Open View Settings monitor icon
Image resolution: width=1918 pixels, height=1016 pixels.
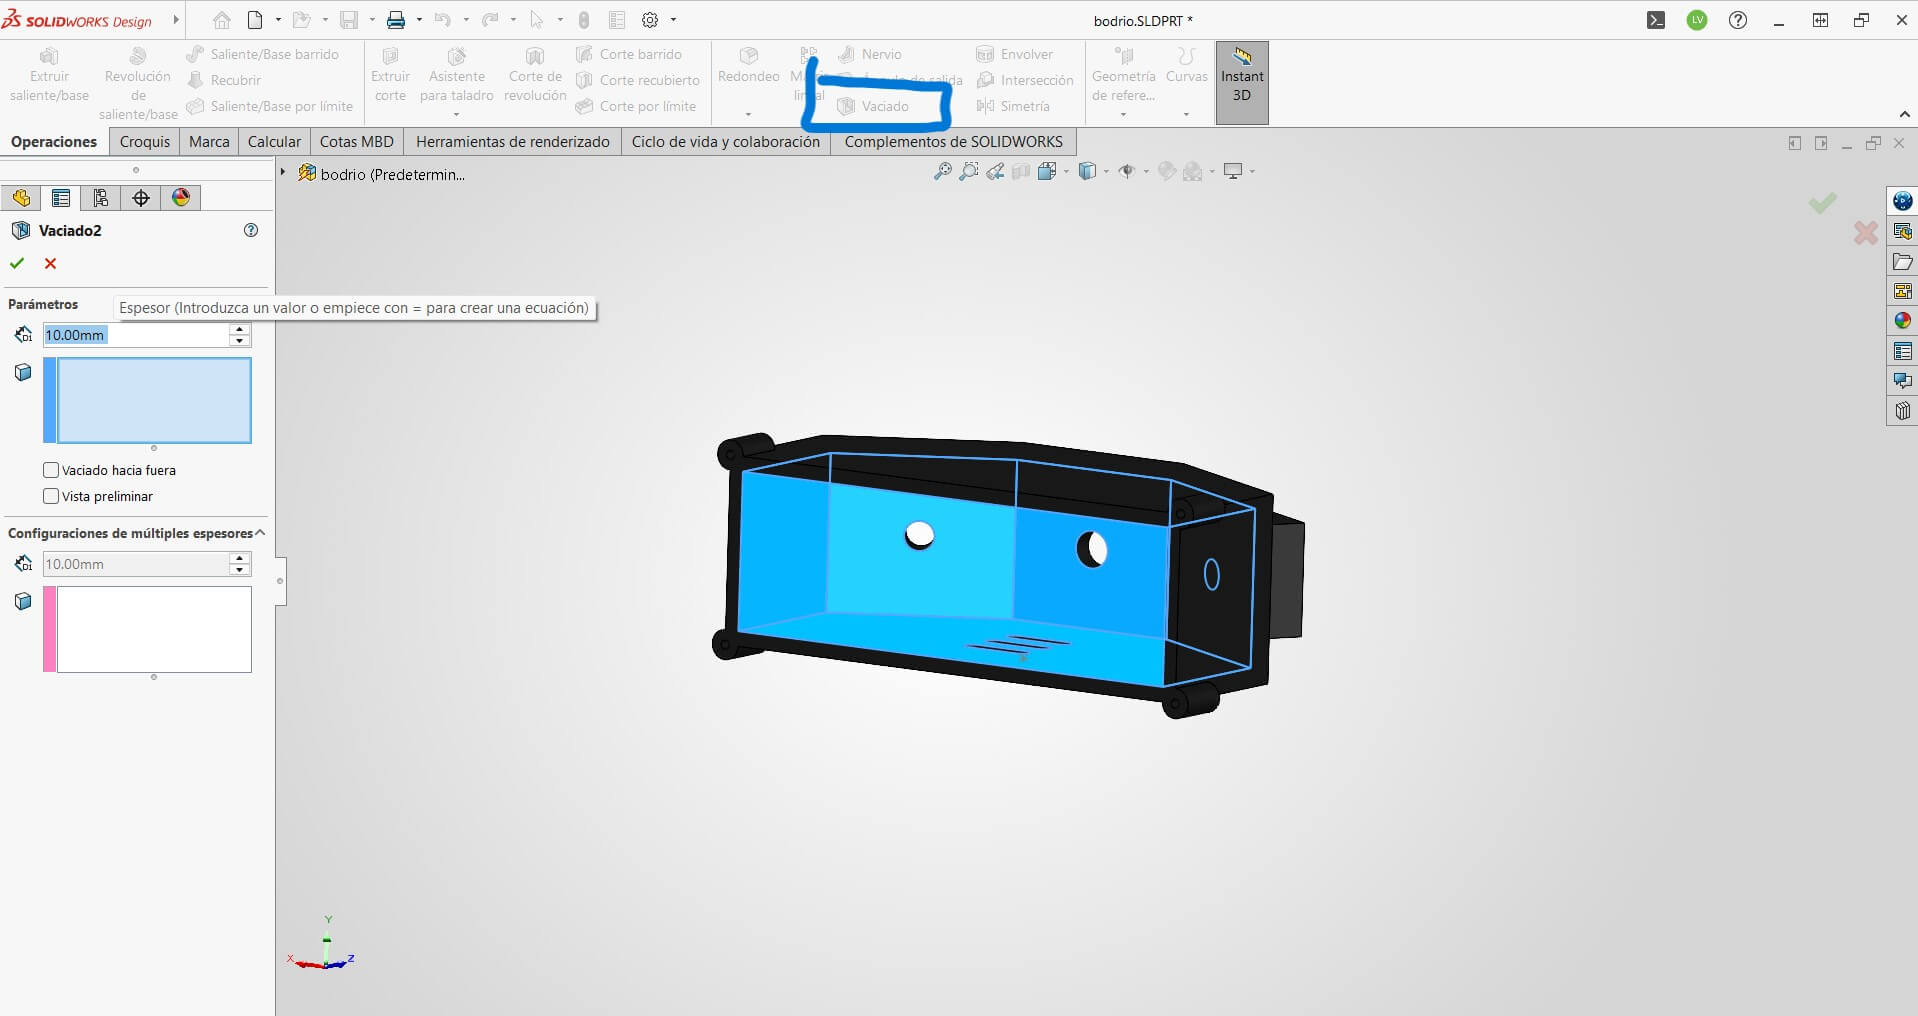click(x=1233, y=172)
